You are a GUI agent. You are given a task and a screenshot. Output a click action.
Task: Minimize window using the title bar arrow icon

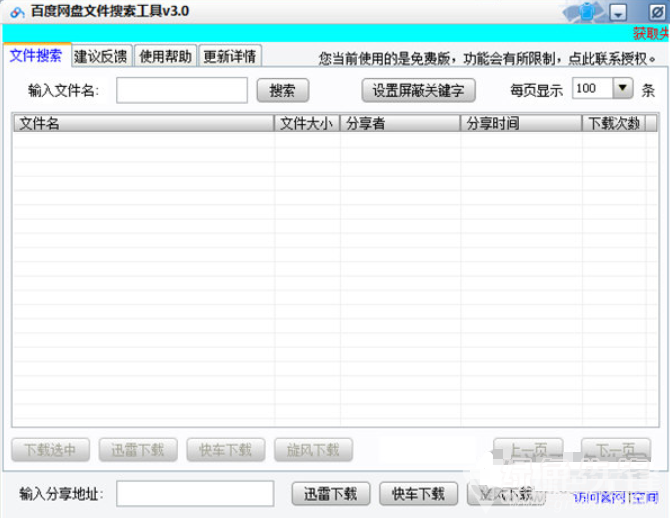(x=617, y=13)
